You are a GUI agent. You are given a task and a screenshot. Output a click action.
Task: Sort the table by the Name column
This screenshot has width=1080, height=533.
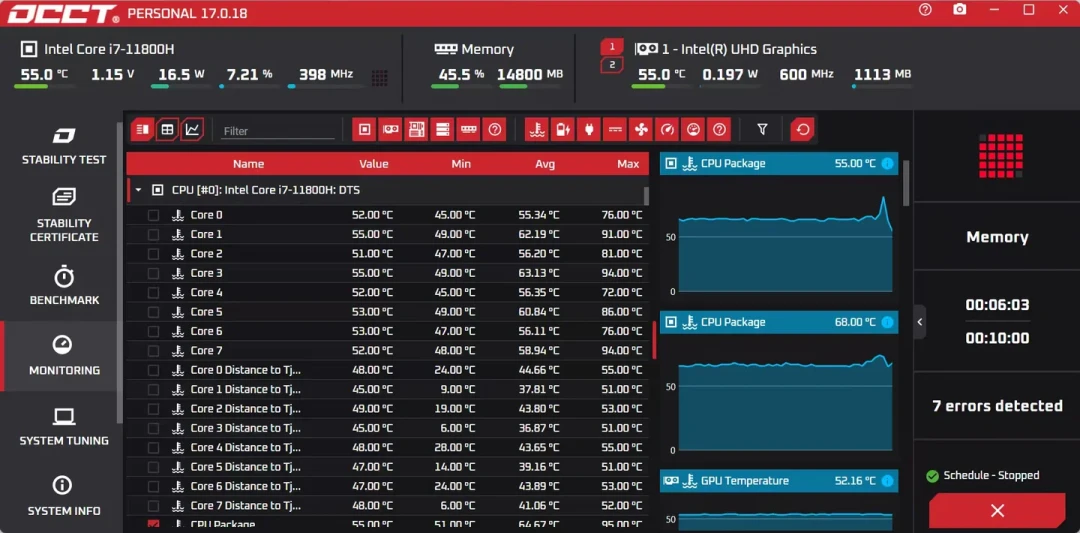coord(248,164)
